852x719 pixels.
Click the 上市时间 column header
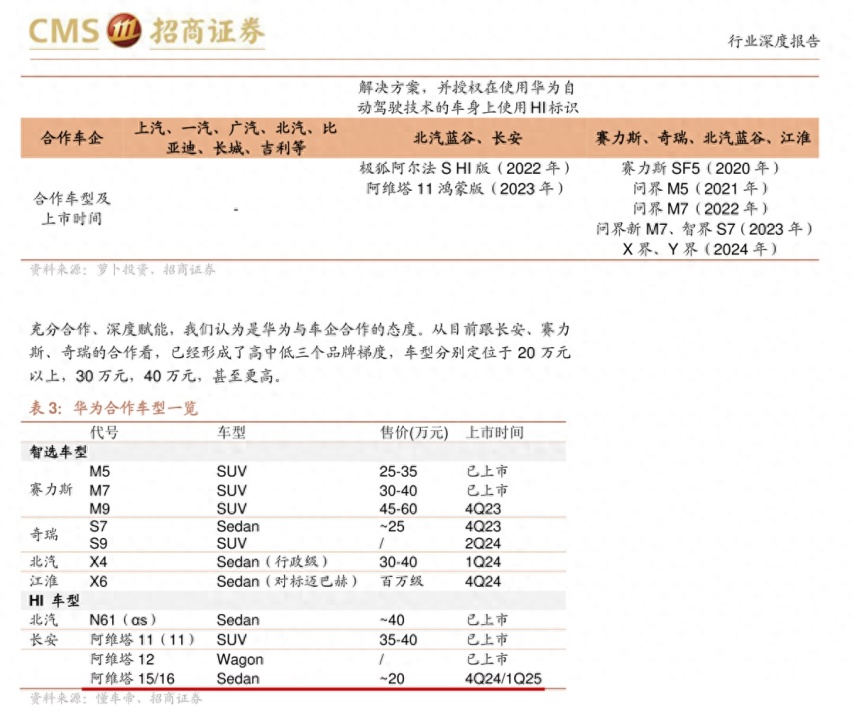pyautogui.click(x=495, y=433)
